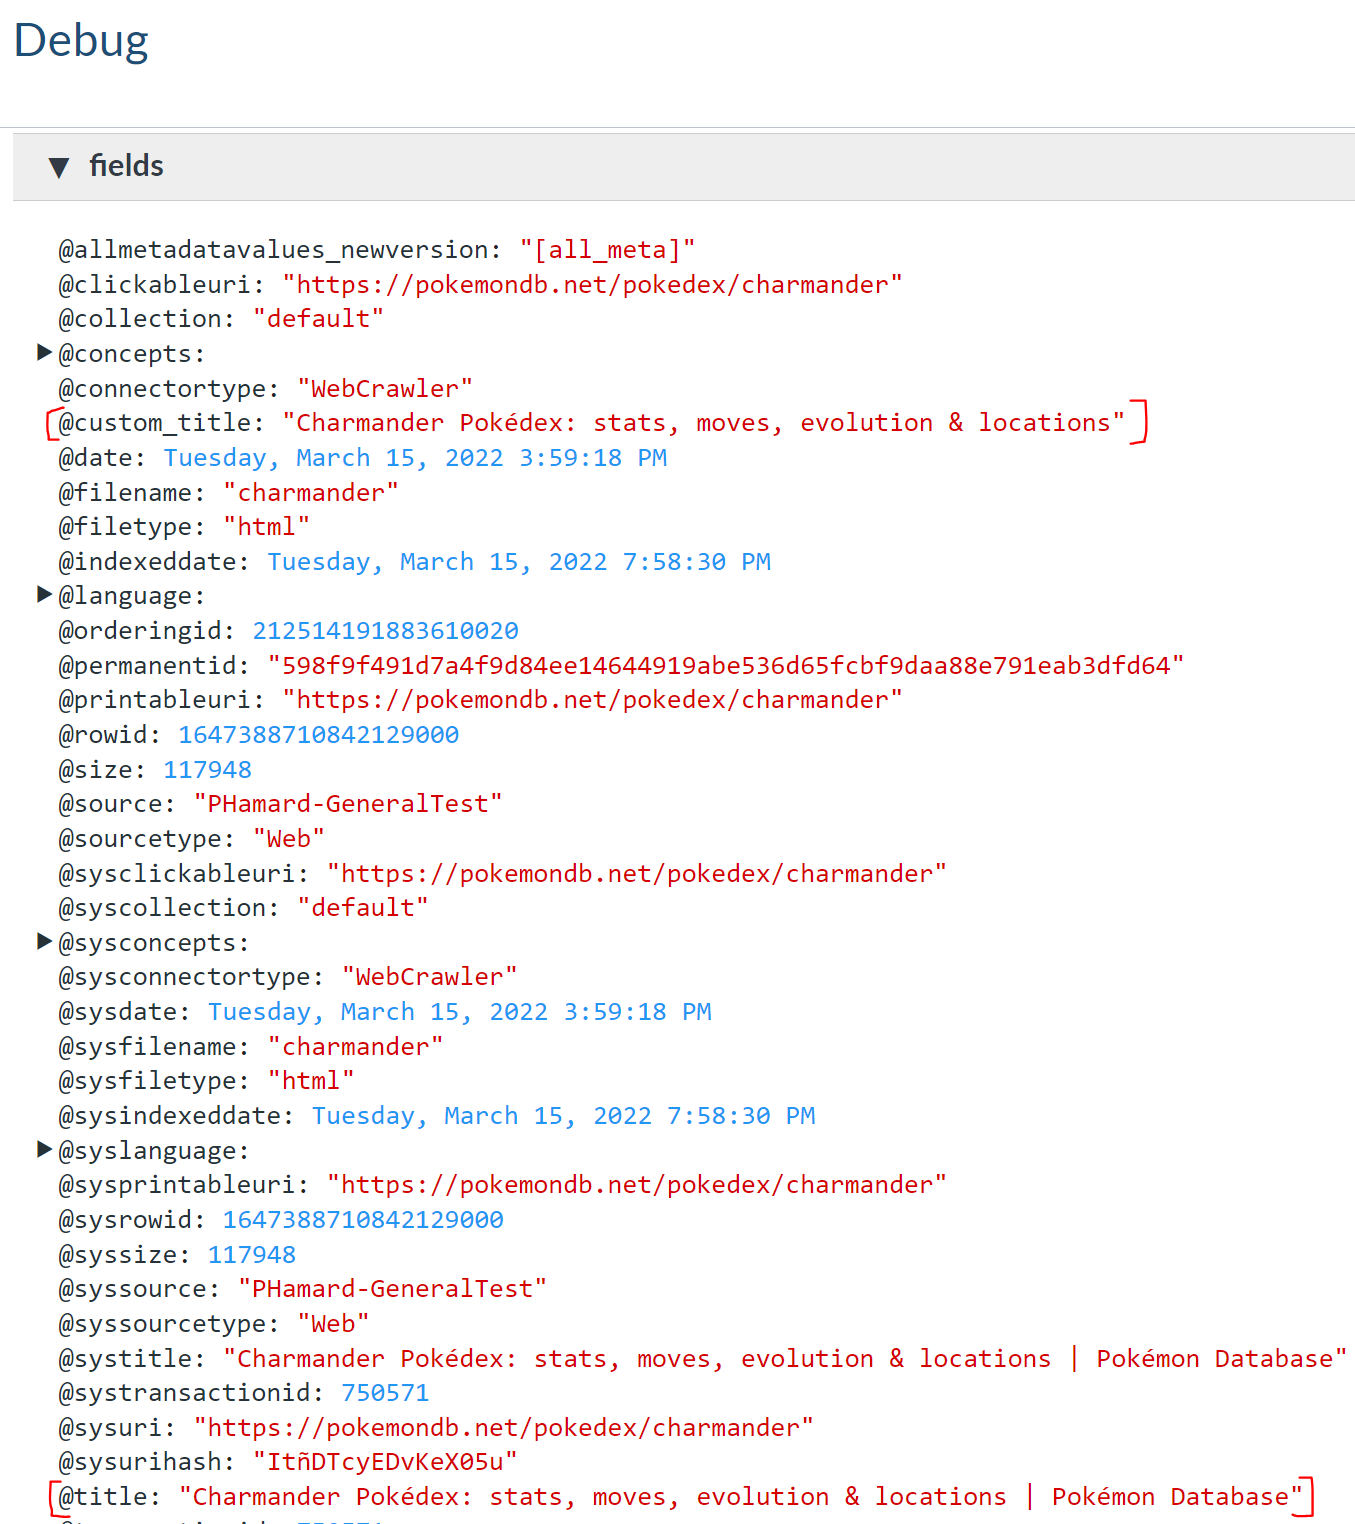Select the @size value 117948
1355x1524 pixels.
(x=208, y=770)
